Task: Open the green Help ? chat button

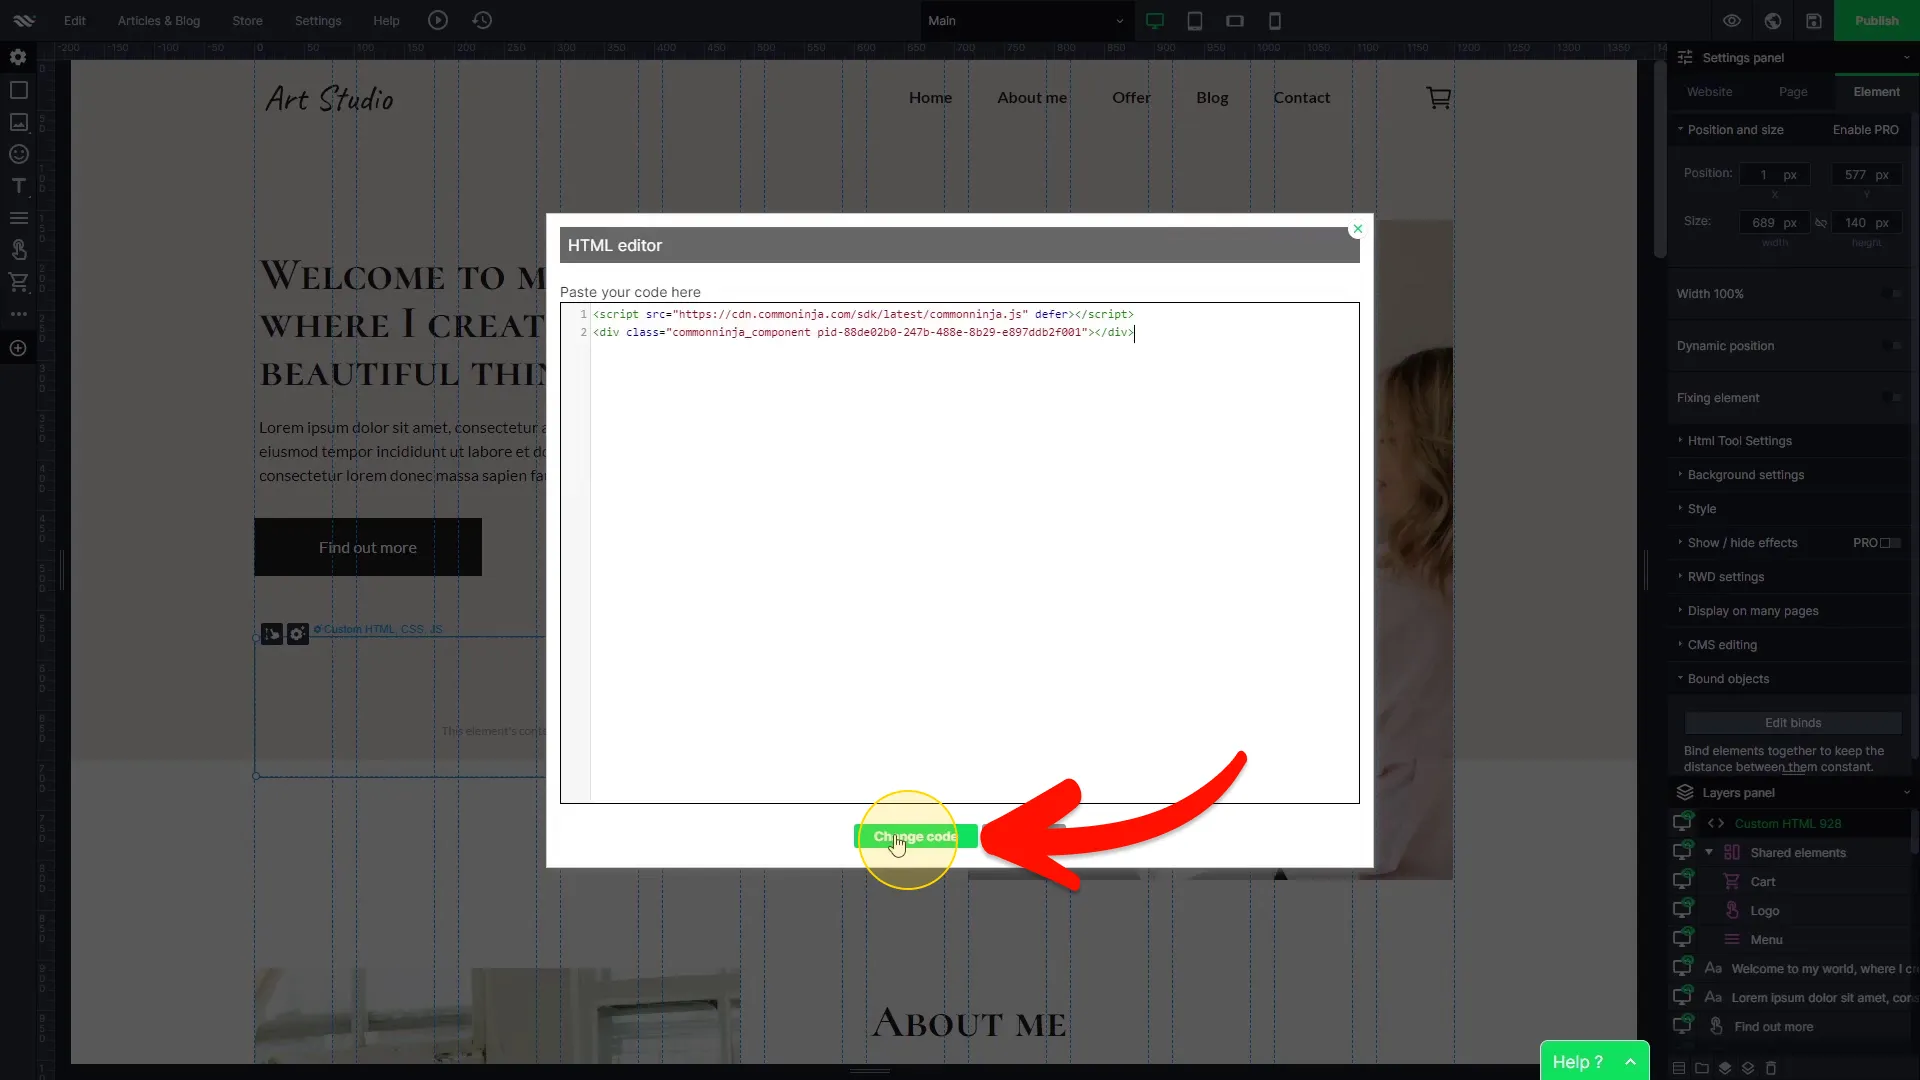Action: point(1594,1062)
